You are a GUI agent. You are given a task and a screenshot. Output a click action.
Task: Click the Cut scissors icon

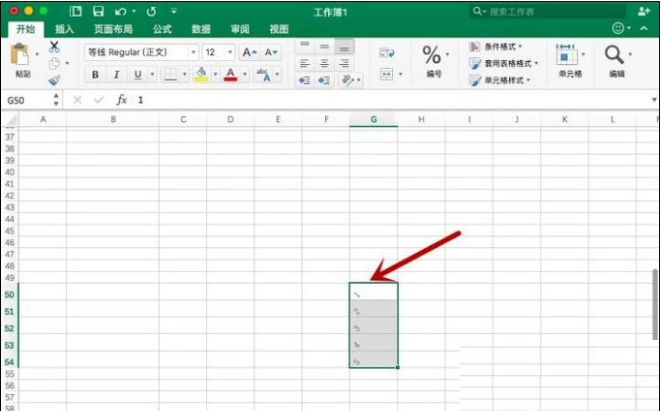point(54,46)
